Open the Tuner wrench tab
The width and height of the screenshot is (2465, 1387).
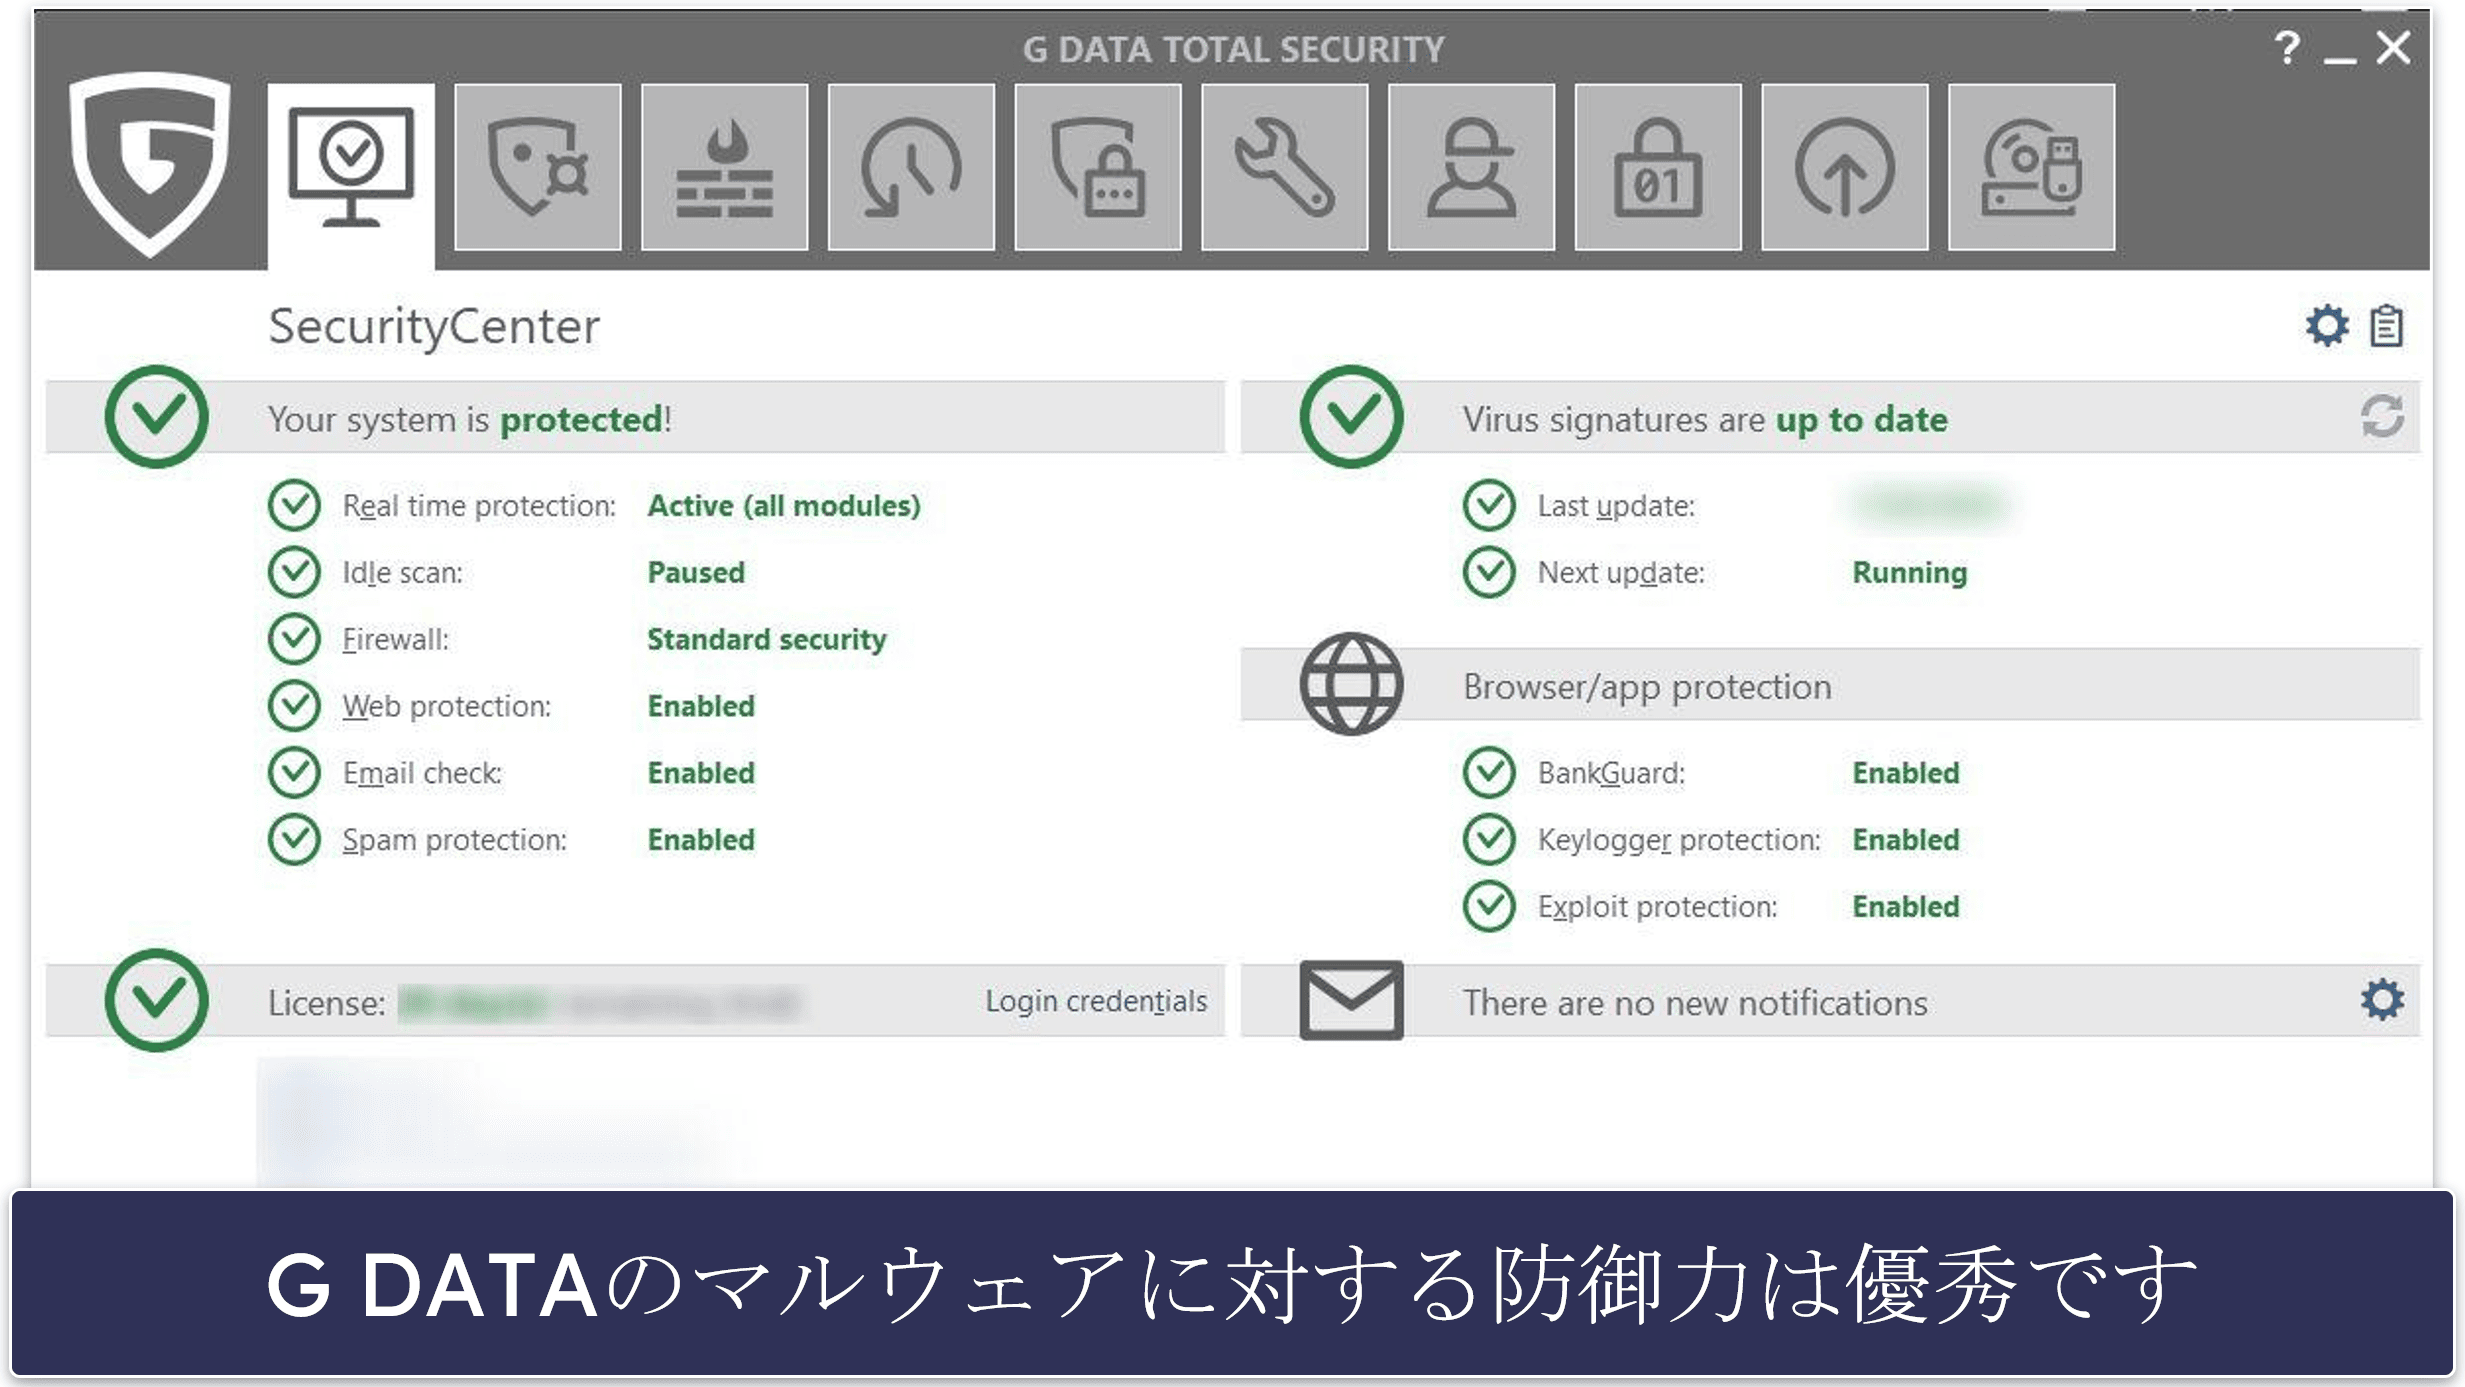click(x=1284, y=167)
